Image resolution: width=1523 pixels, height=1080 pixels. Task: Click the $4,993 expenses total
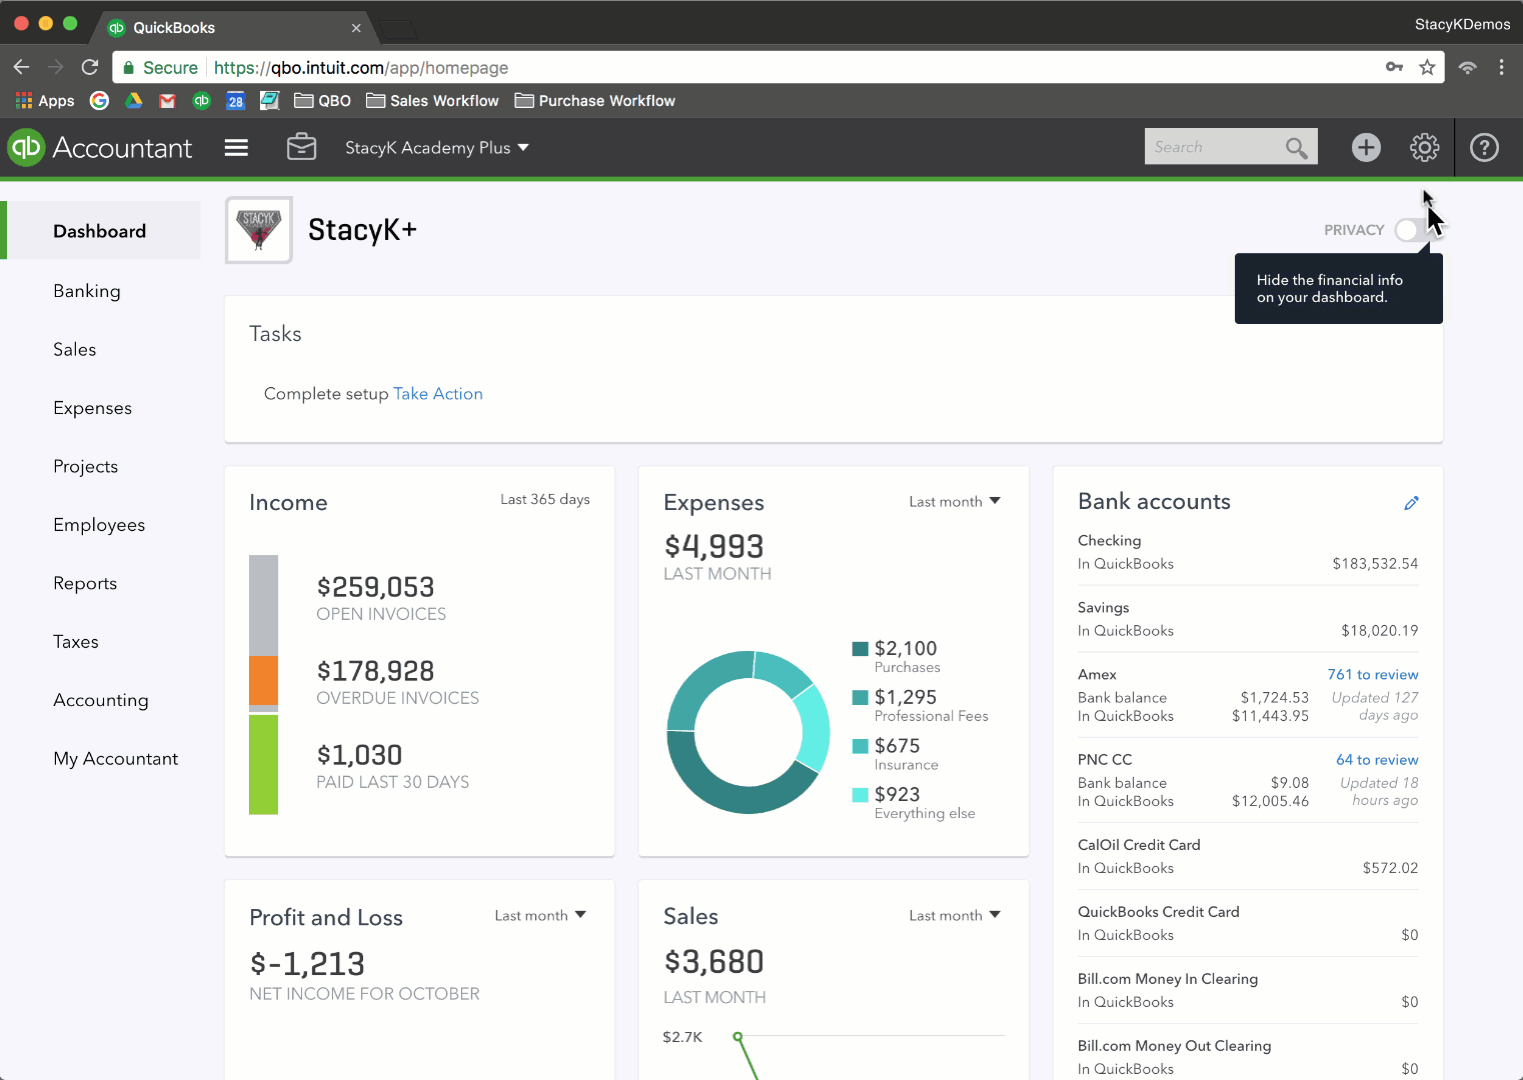pos(714,546)
